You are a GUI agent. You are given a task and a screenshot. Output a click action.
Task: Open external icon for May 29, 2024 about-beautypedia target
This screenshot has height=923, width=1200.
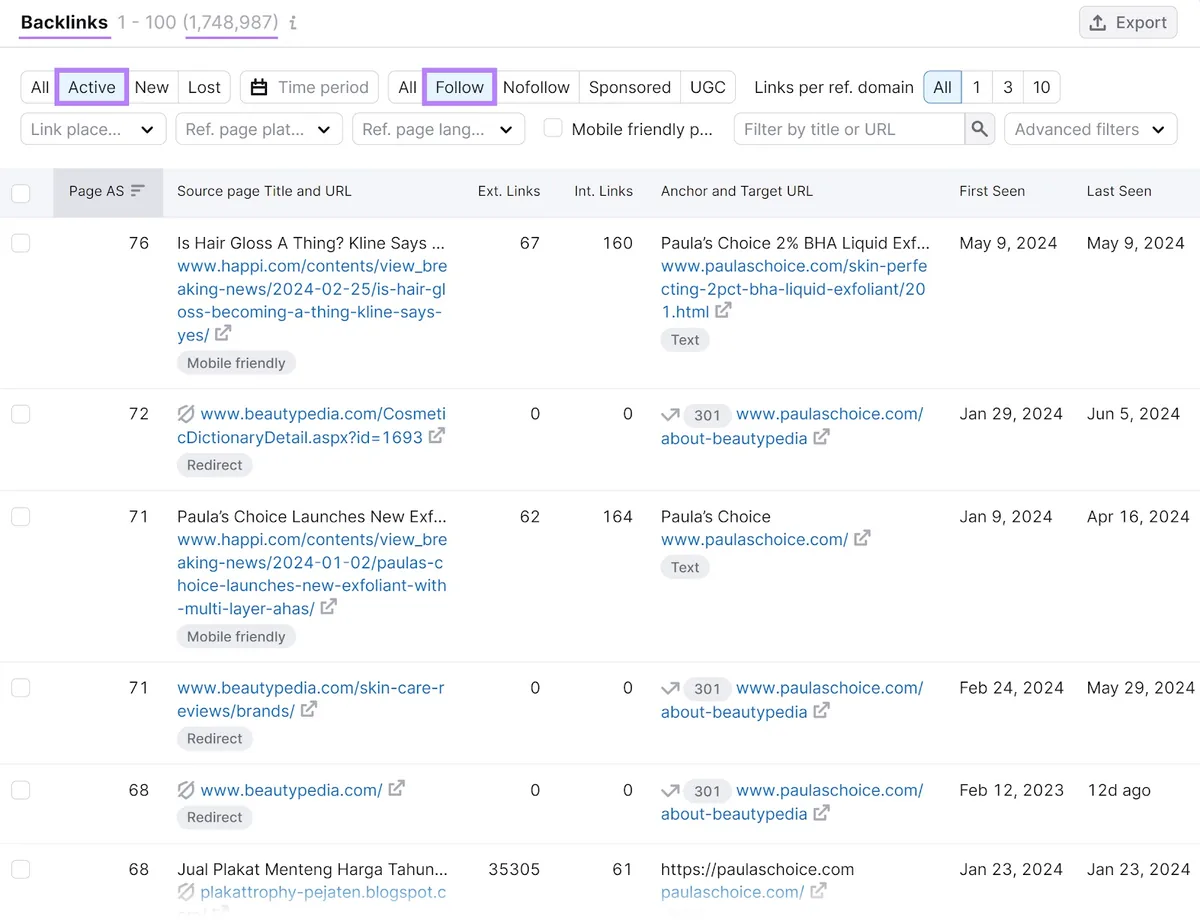click(821, 711)
